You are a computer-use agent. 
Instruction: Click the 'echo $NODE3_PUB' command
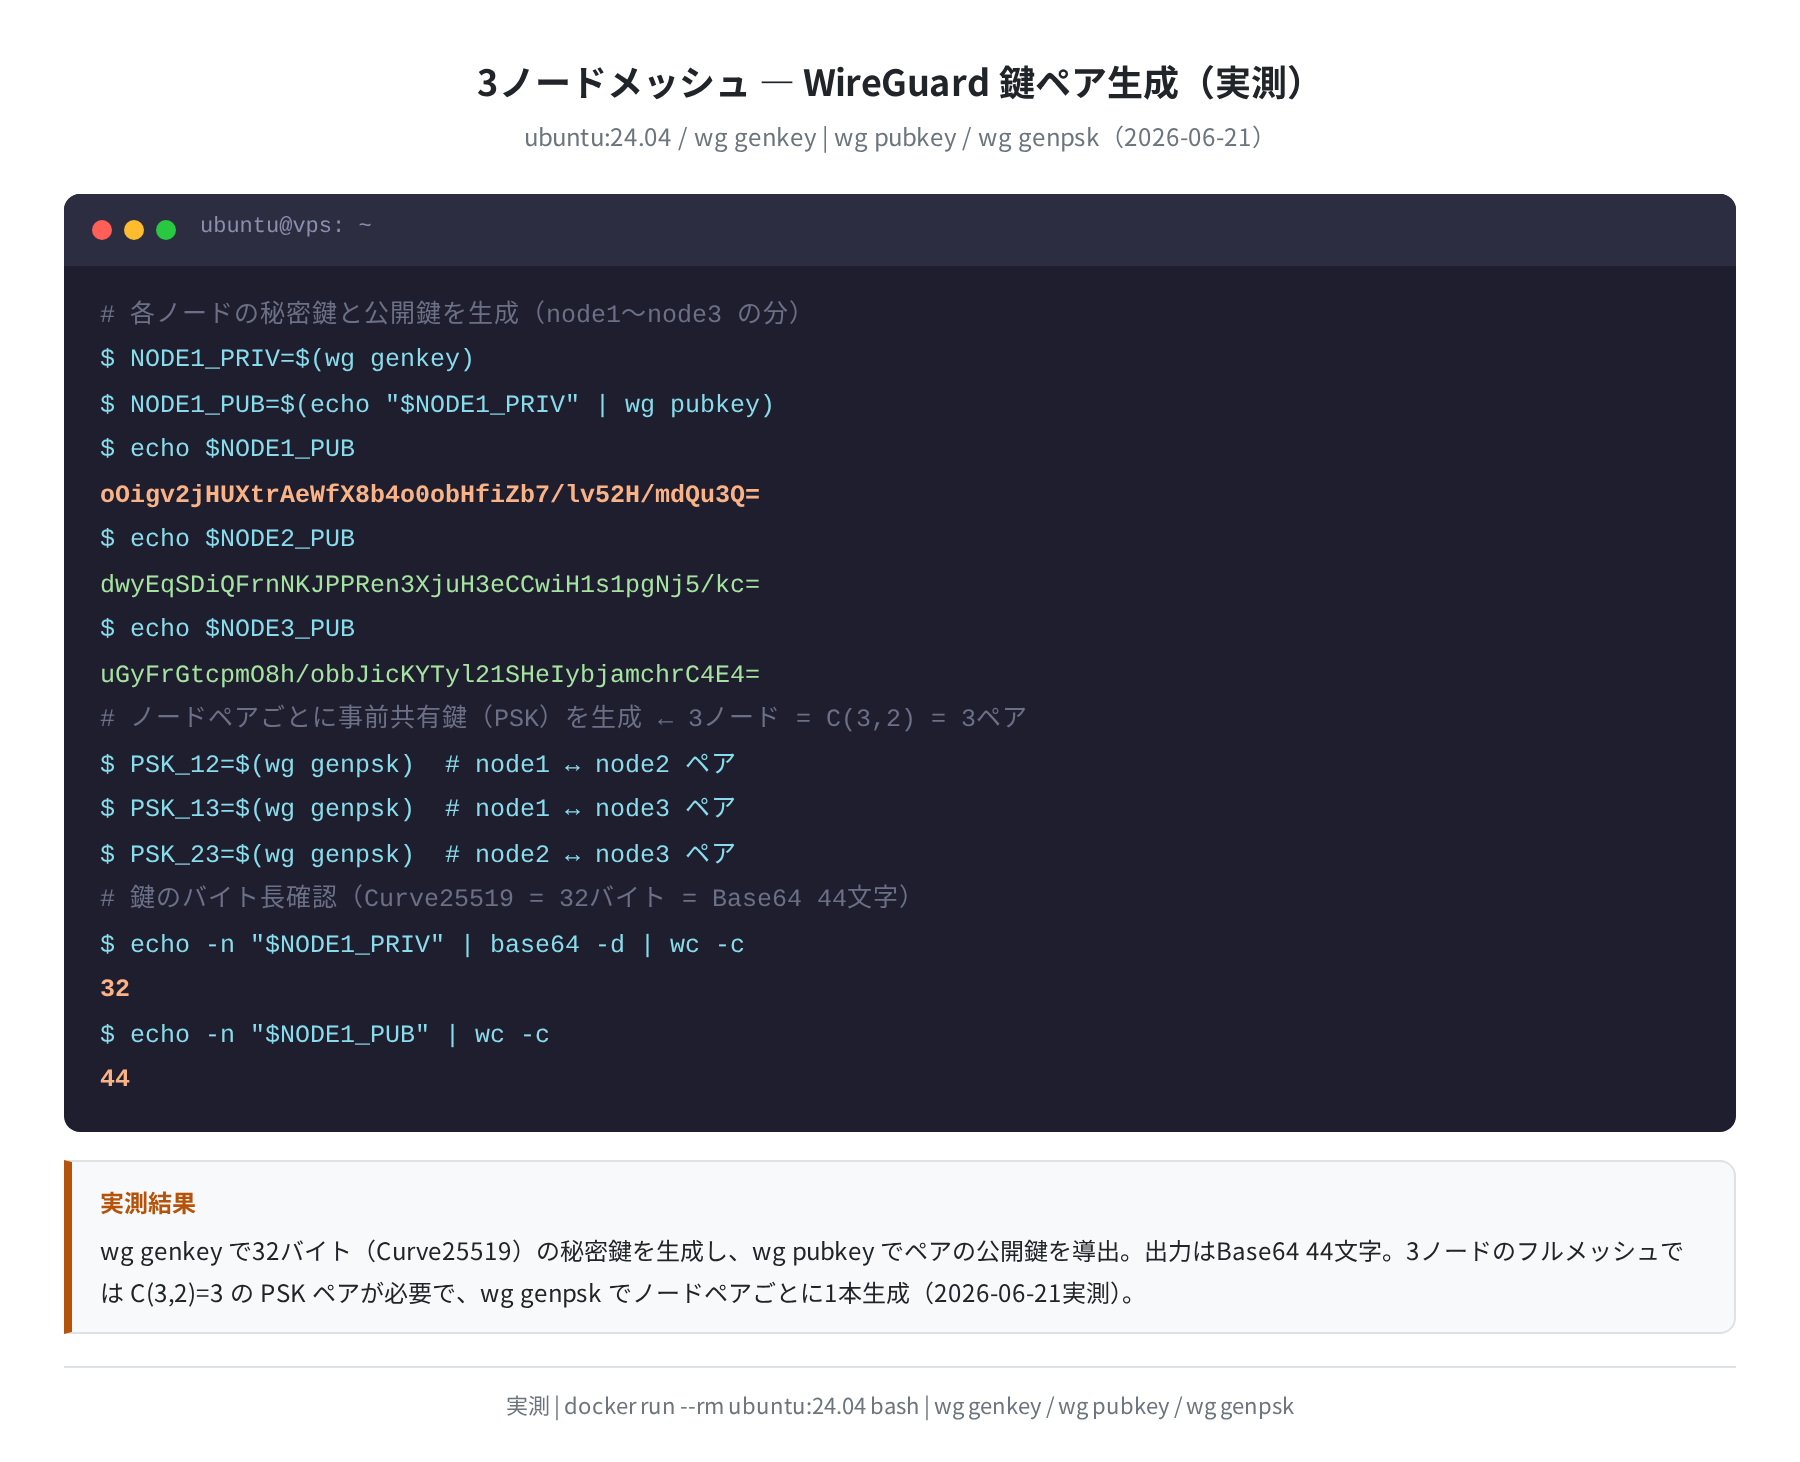click(x=228, y=629)
